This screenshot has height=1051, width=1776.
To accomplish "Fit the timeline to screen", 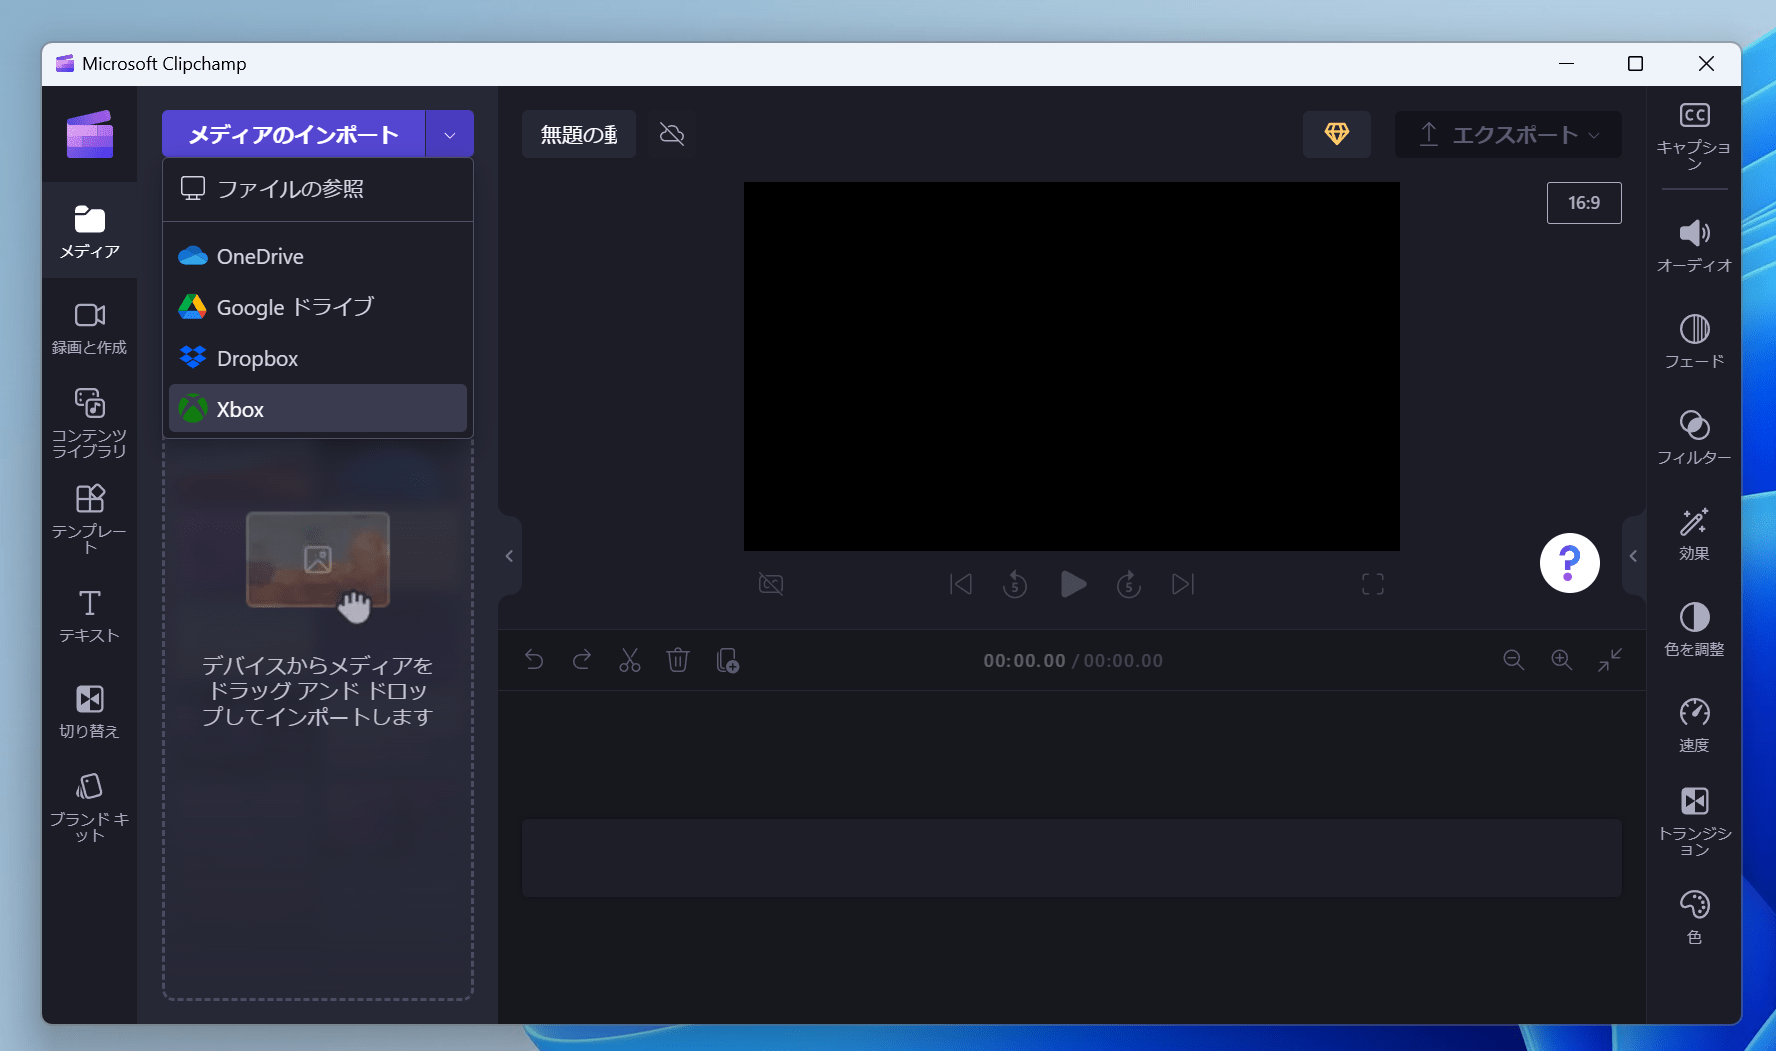I will (1610, 660).
